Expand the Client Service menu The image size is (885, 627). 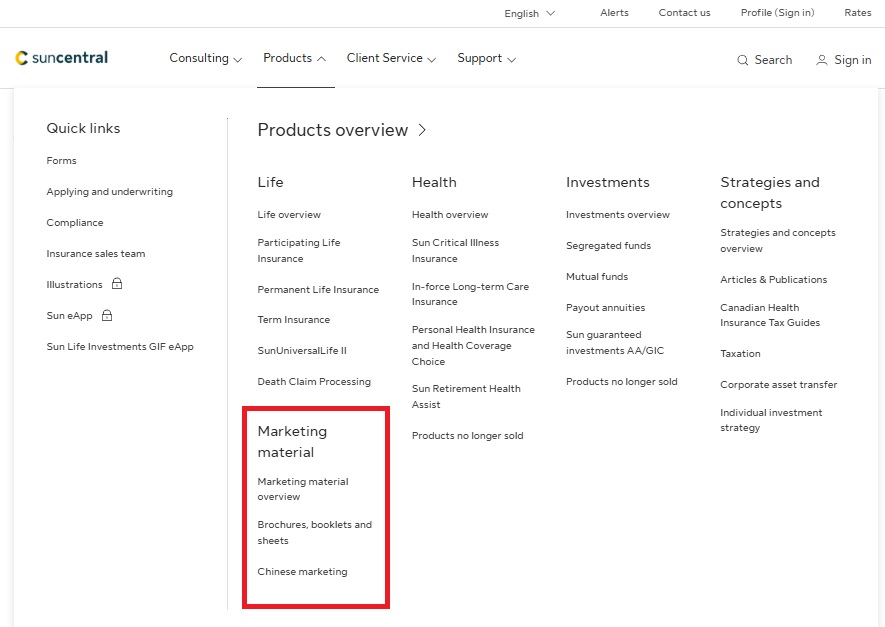(391, 58)
